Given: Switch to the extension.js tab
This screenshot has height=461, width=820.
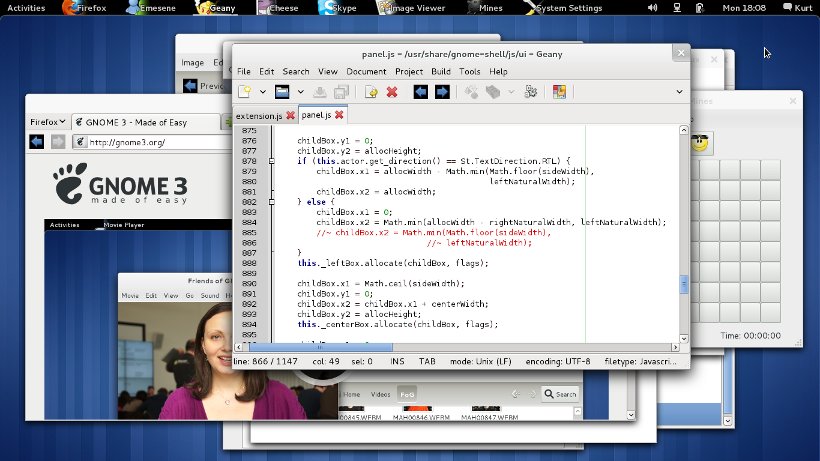Looking at the screenshot, I should pos(259,116).
